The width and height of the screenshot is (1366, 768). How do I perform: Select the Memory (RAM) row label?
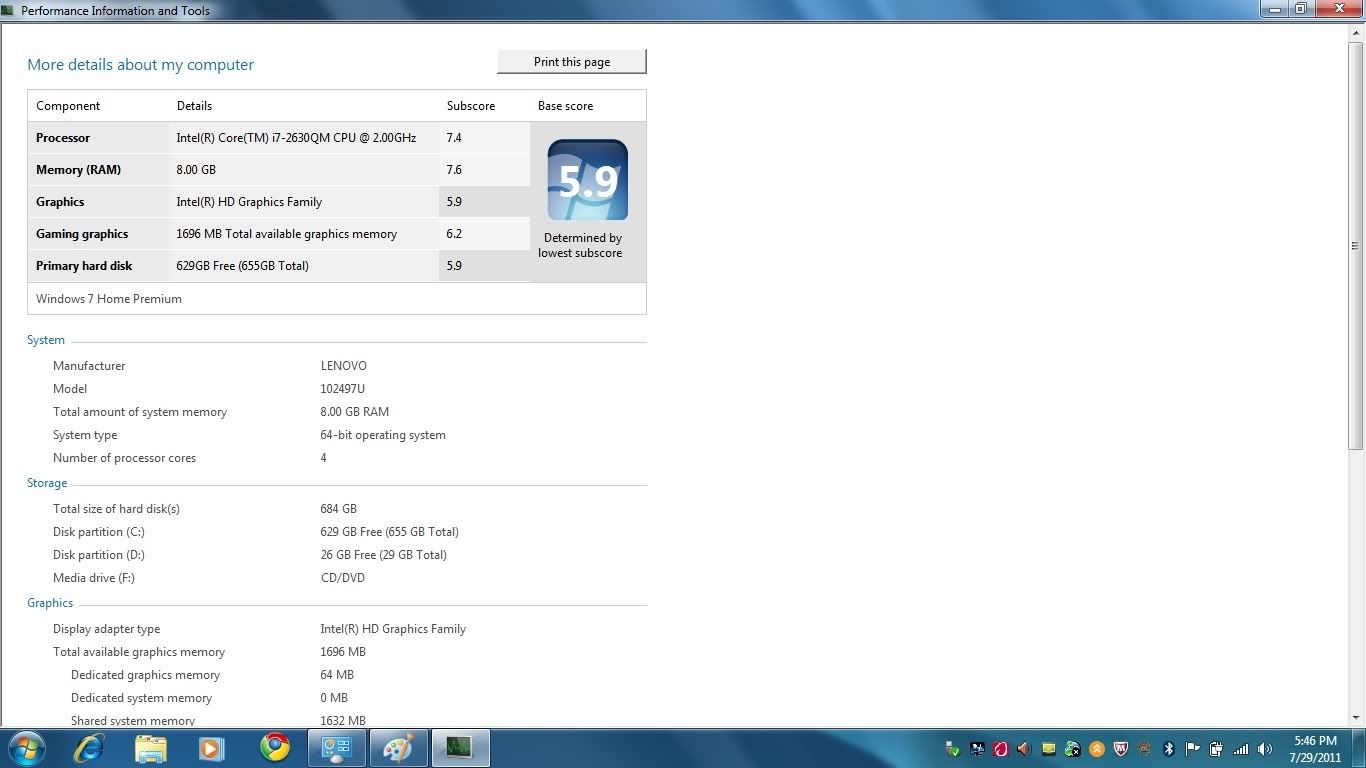(x=78, y=170)
